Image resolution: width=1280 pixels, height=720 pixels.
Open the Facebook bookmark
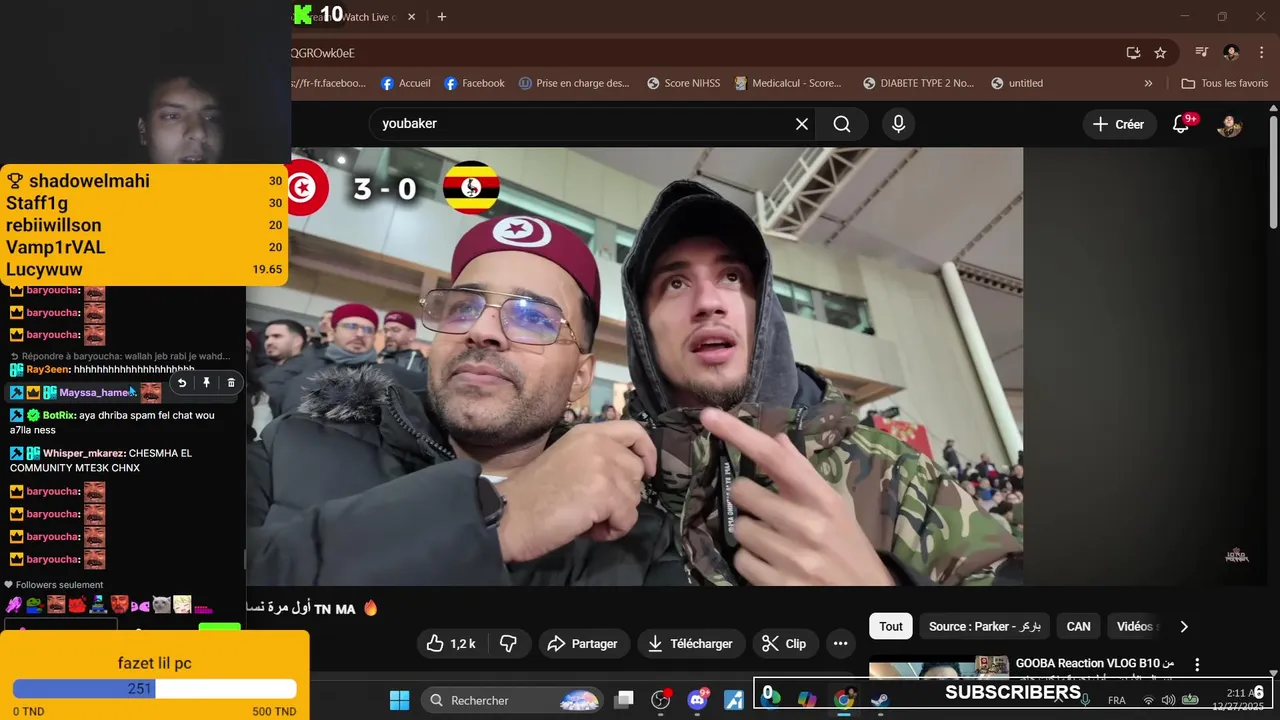coord(474,83)
